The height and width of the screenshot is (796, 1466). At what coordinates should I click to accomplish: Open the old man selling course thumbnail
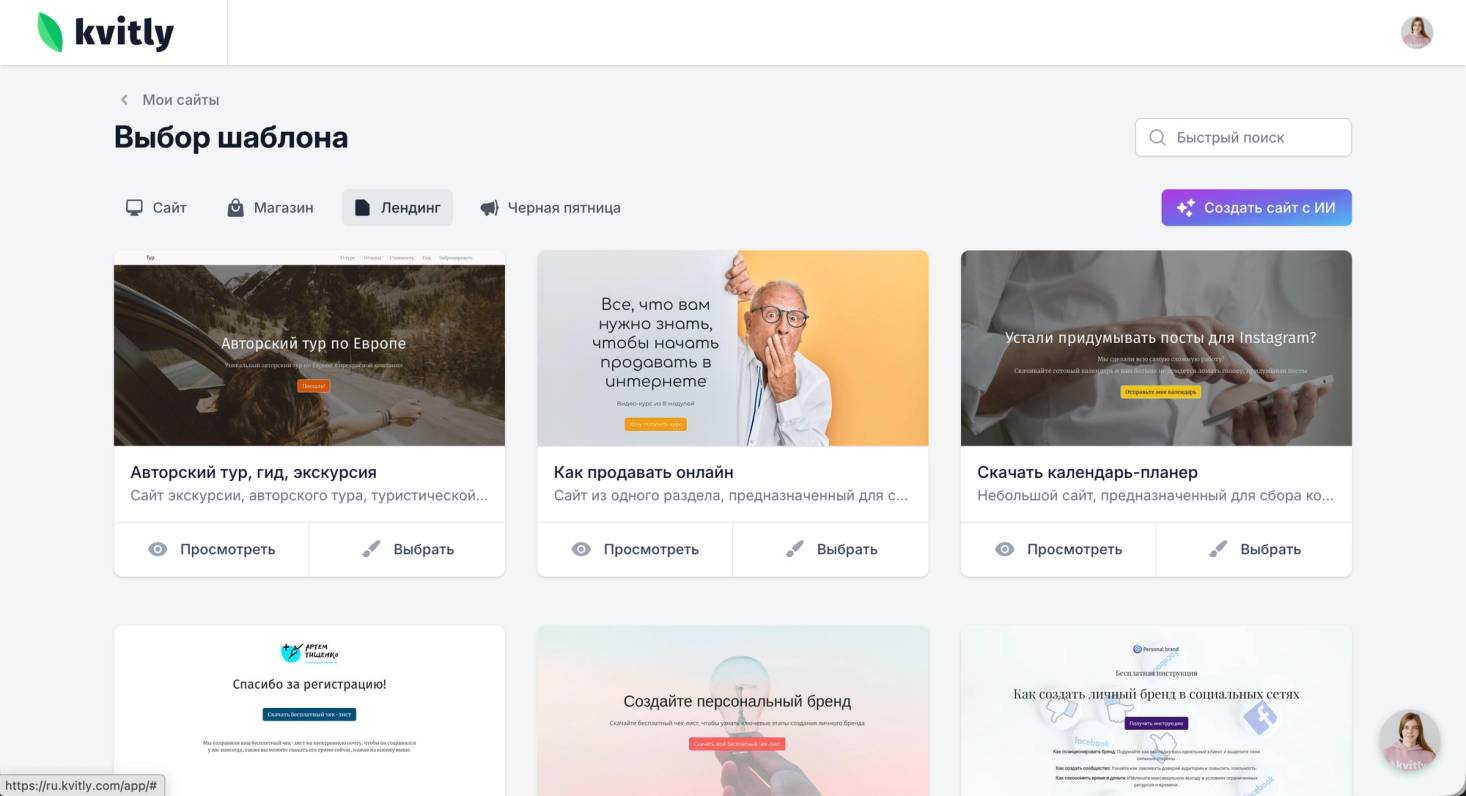tap(733, 348)
